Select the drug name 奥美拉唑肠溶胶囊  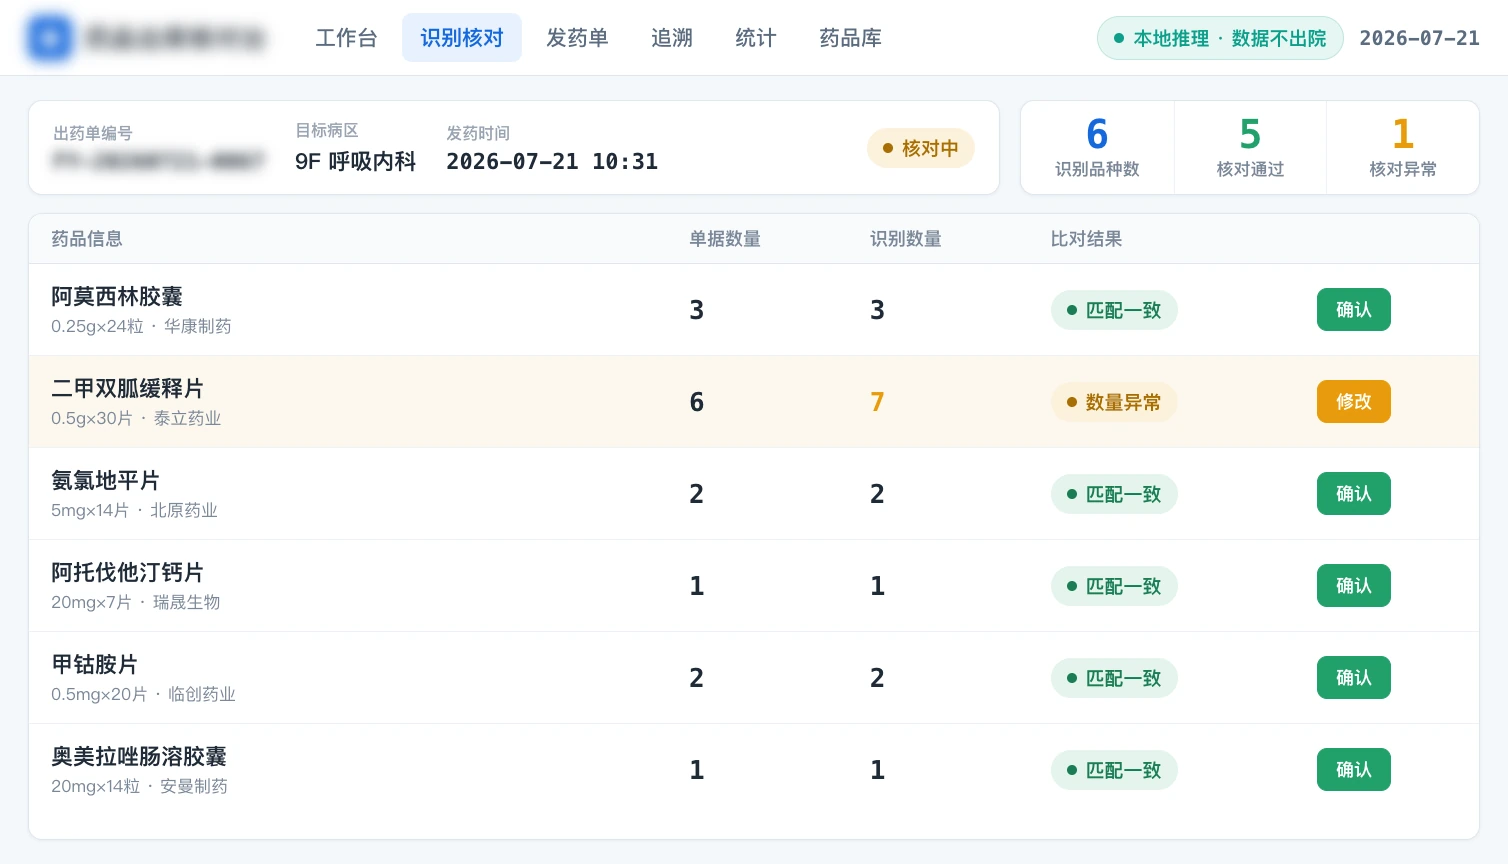139,757
